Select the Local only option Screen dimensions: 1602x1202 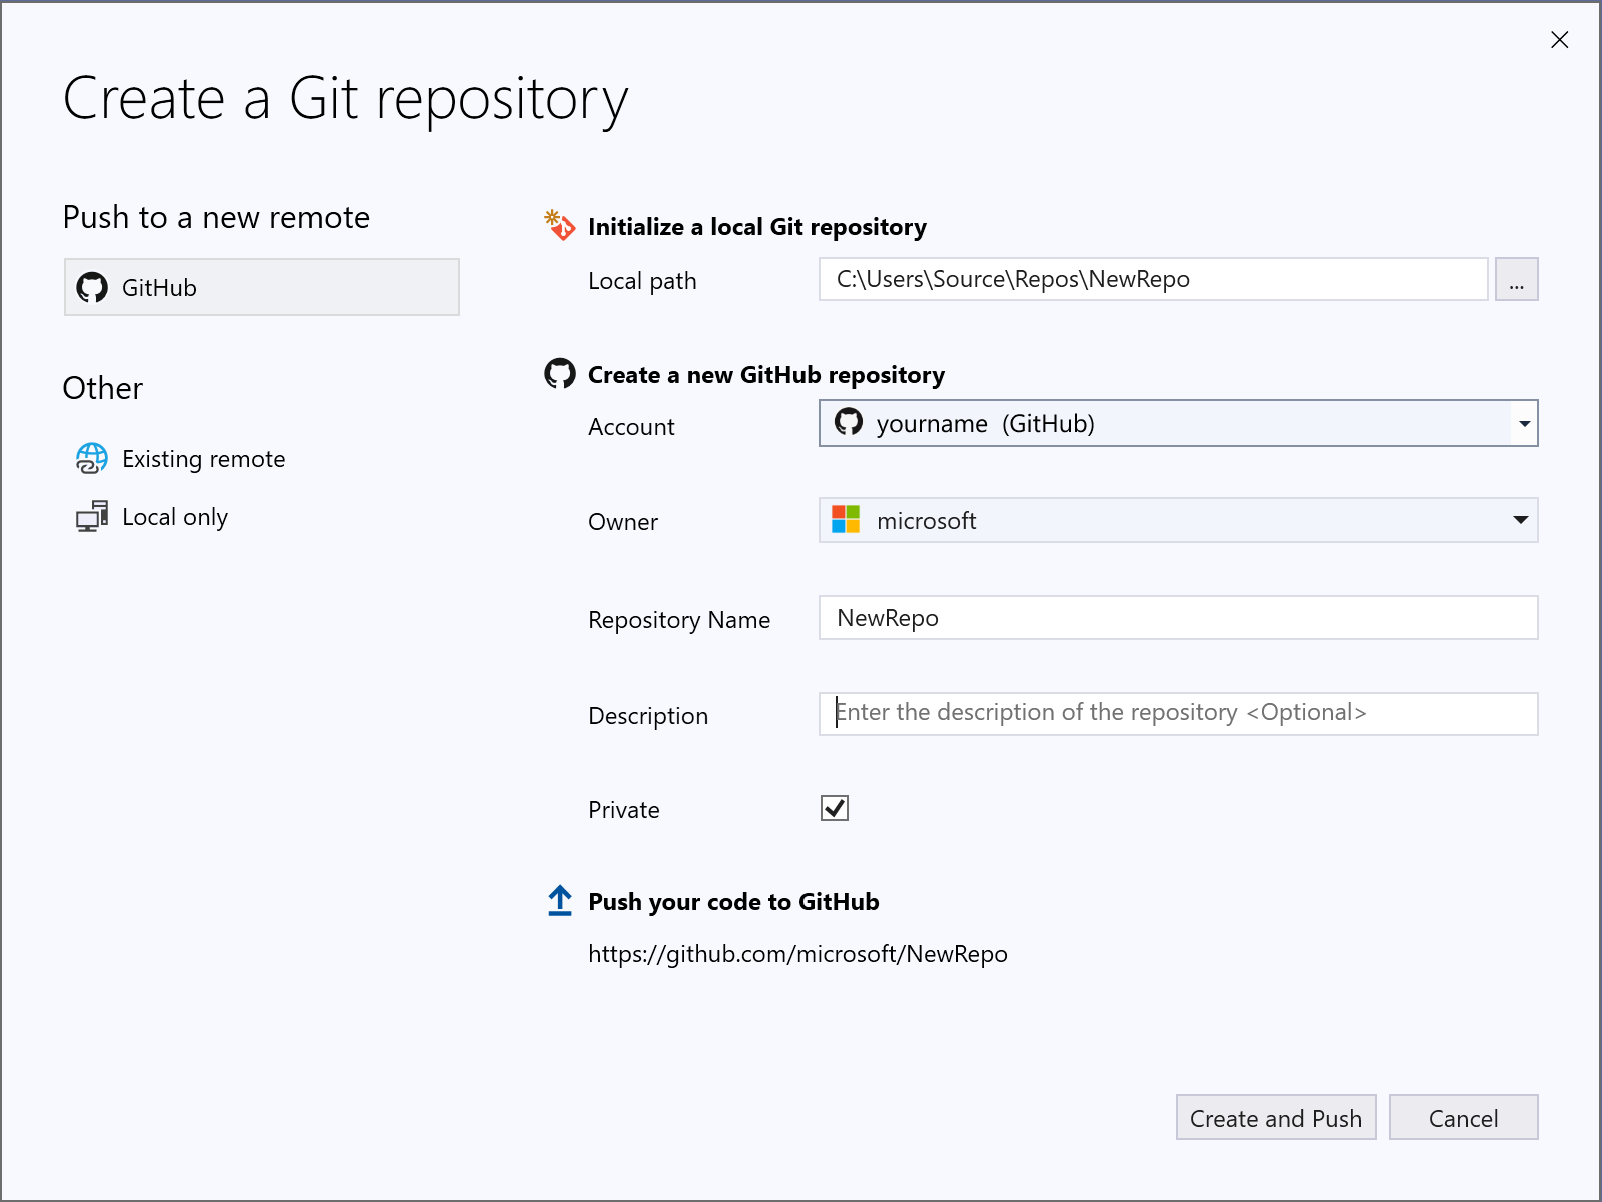[175, 516]
